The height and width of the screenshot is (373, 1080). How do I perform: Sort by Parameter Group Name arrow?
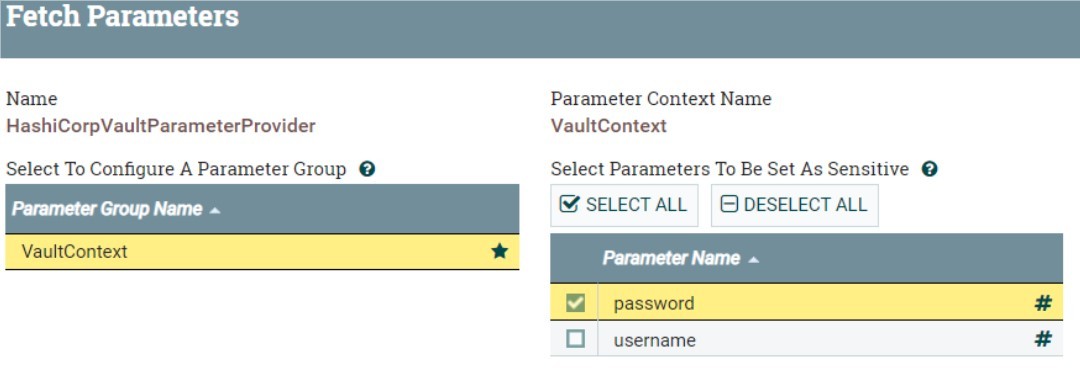click(215, 210)
